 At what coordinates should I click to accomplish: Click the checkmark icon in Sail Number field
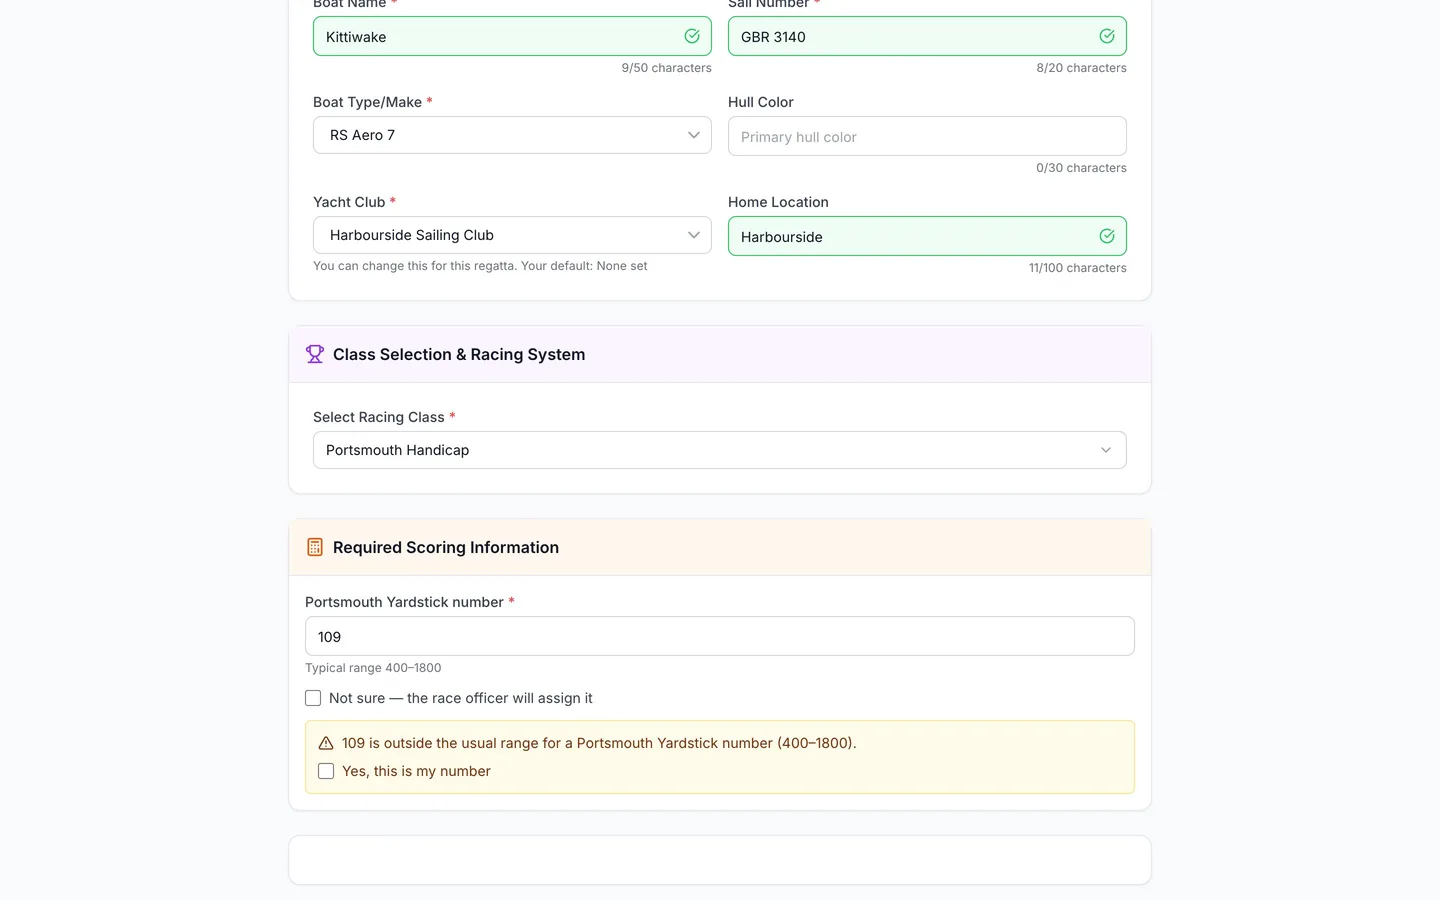pos(1107,36)
